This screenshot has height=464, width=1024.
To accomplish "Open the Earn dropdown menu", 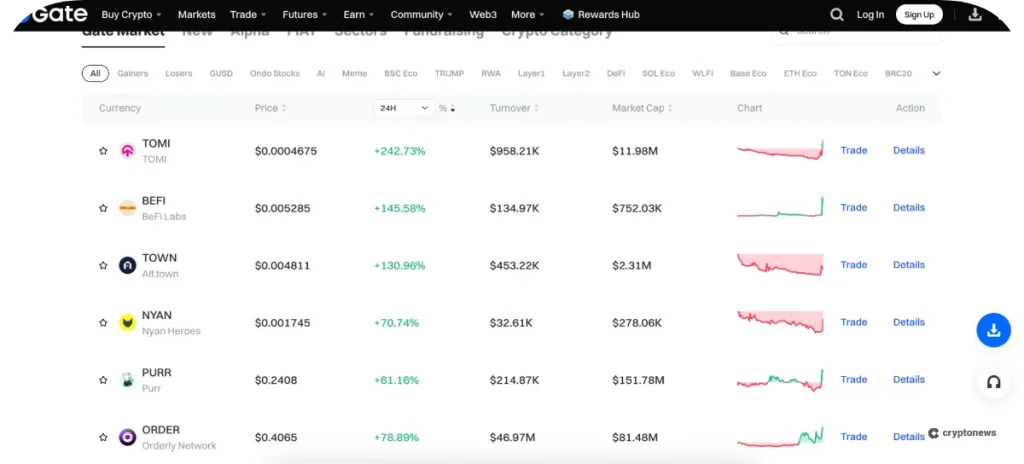I will pyautogui.click(x=359, y=14).
